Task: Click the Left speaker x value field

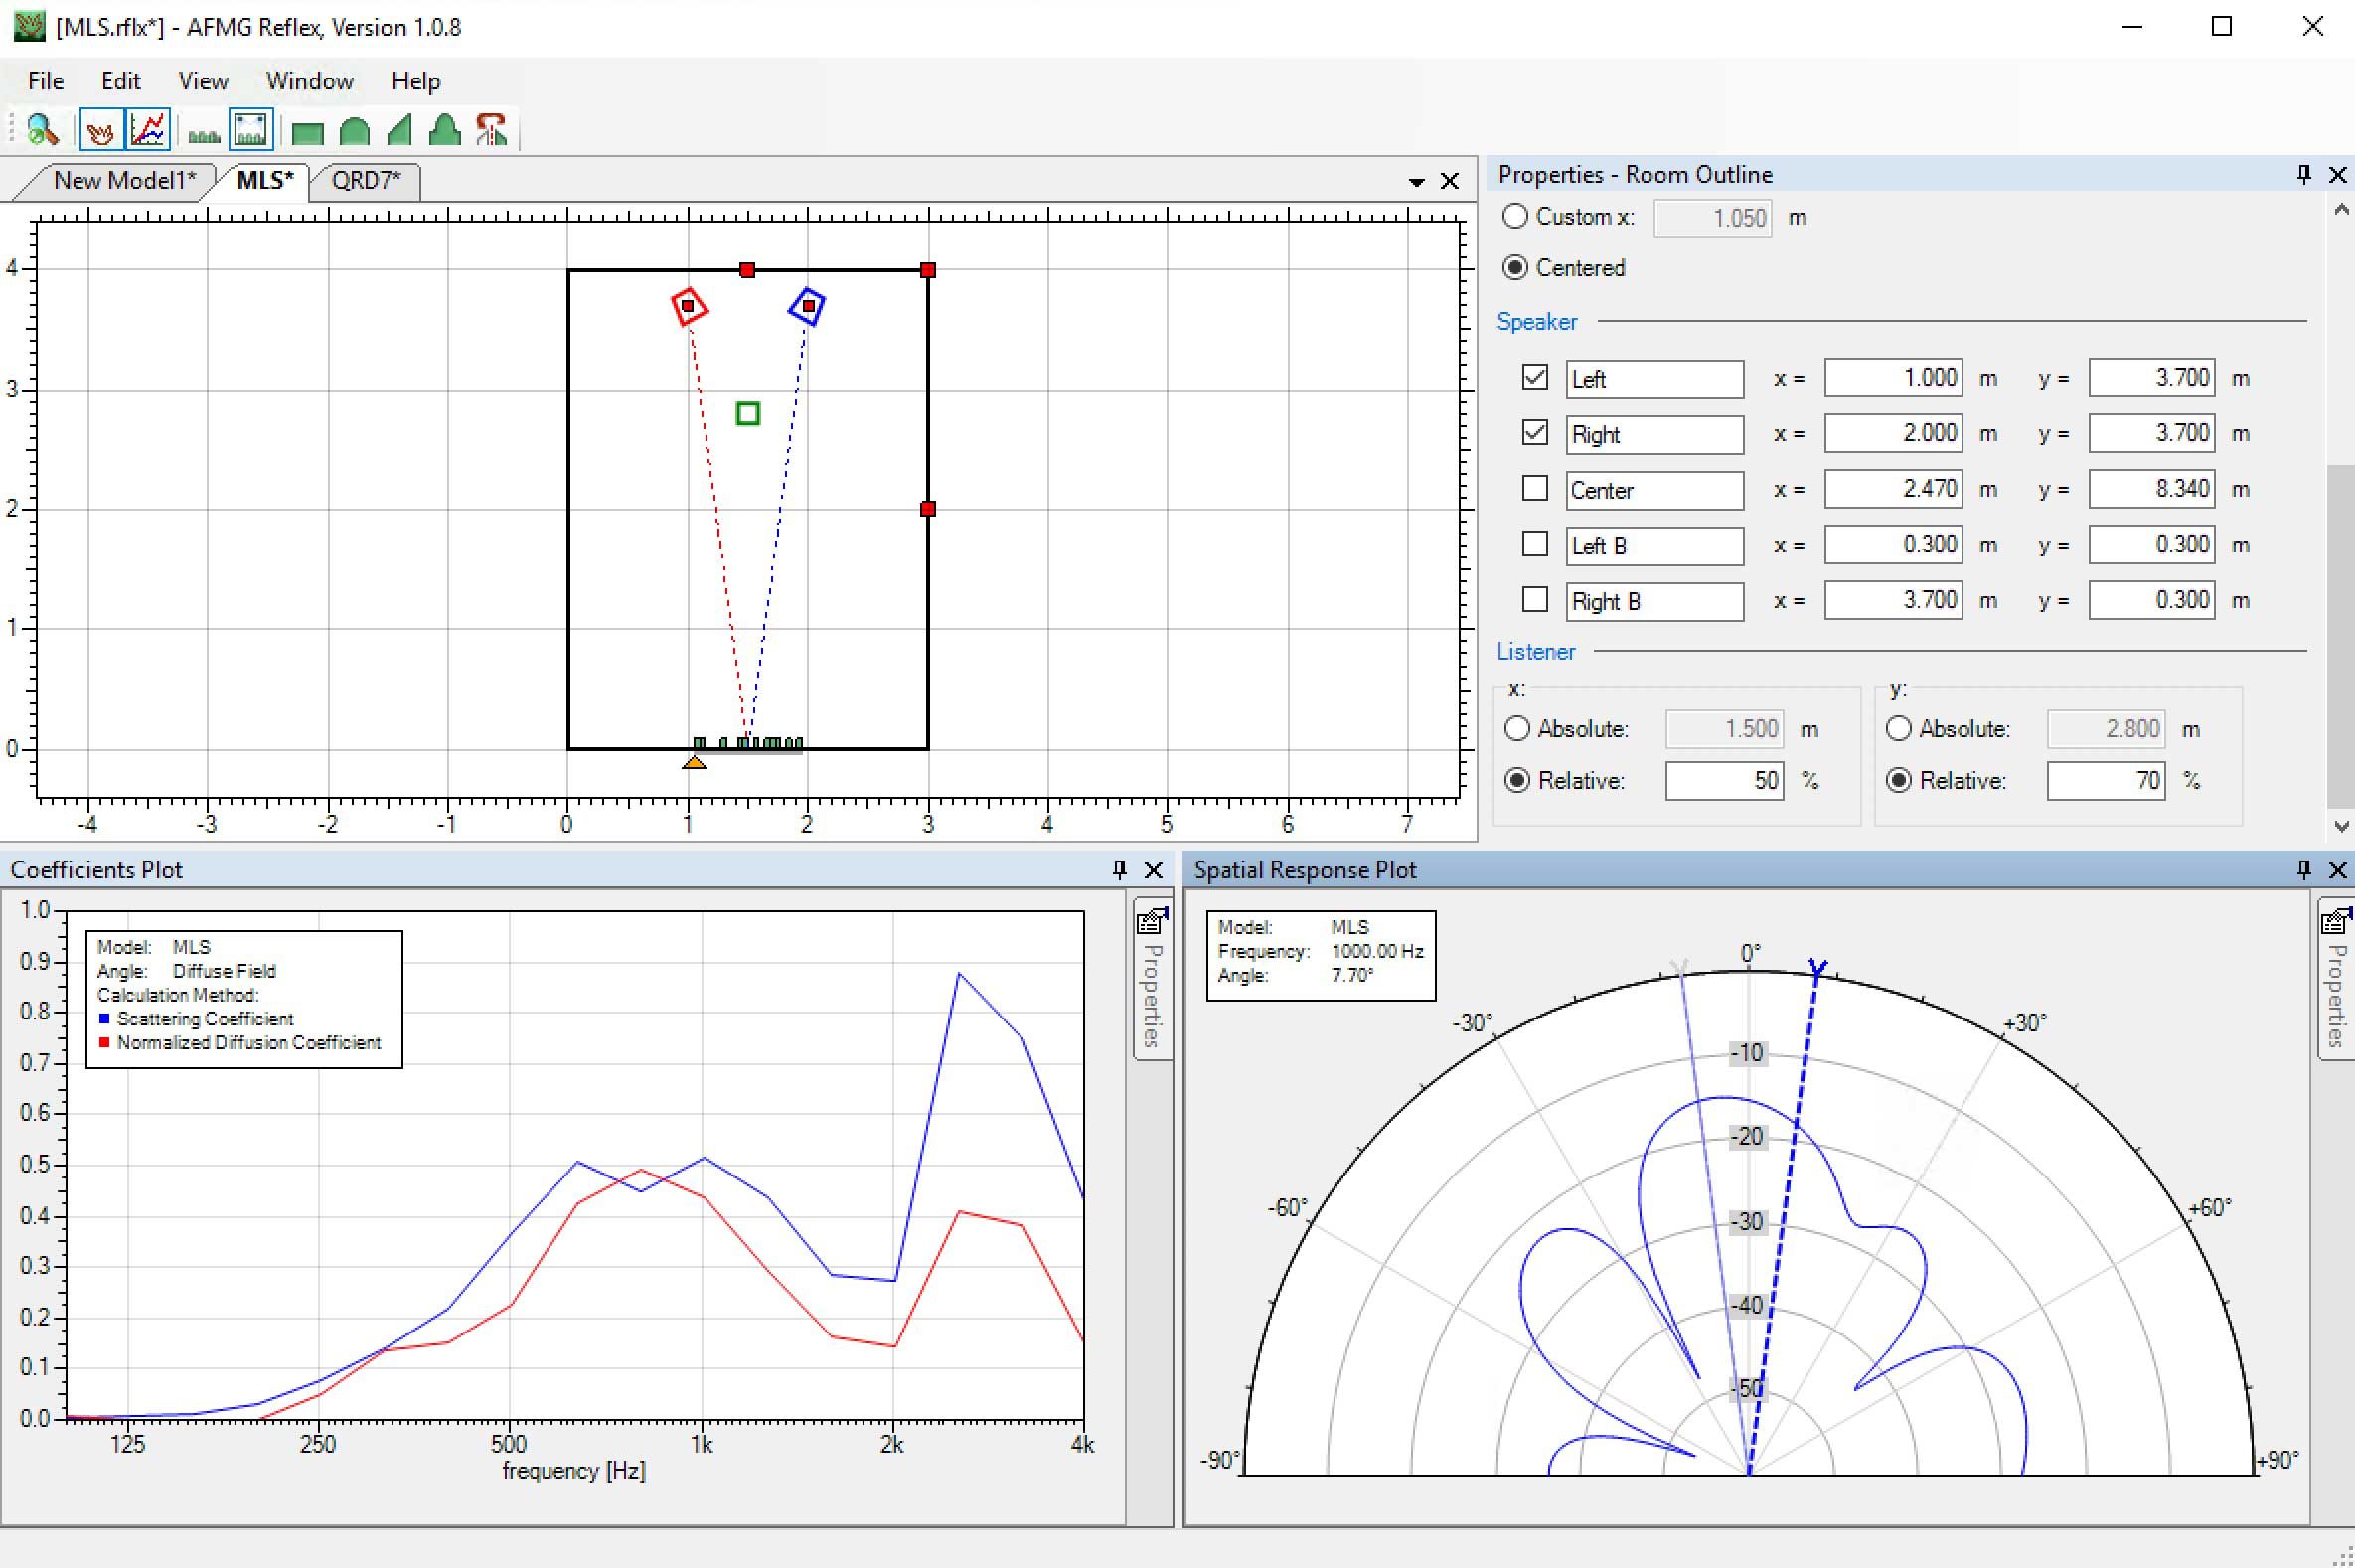Action: tap(1893, 378)
